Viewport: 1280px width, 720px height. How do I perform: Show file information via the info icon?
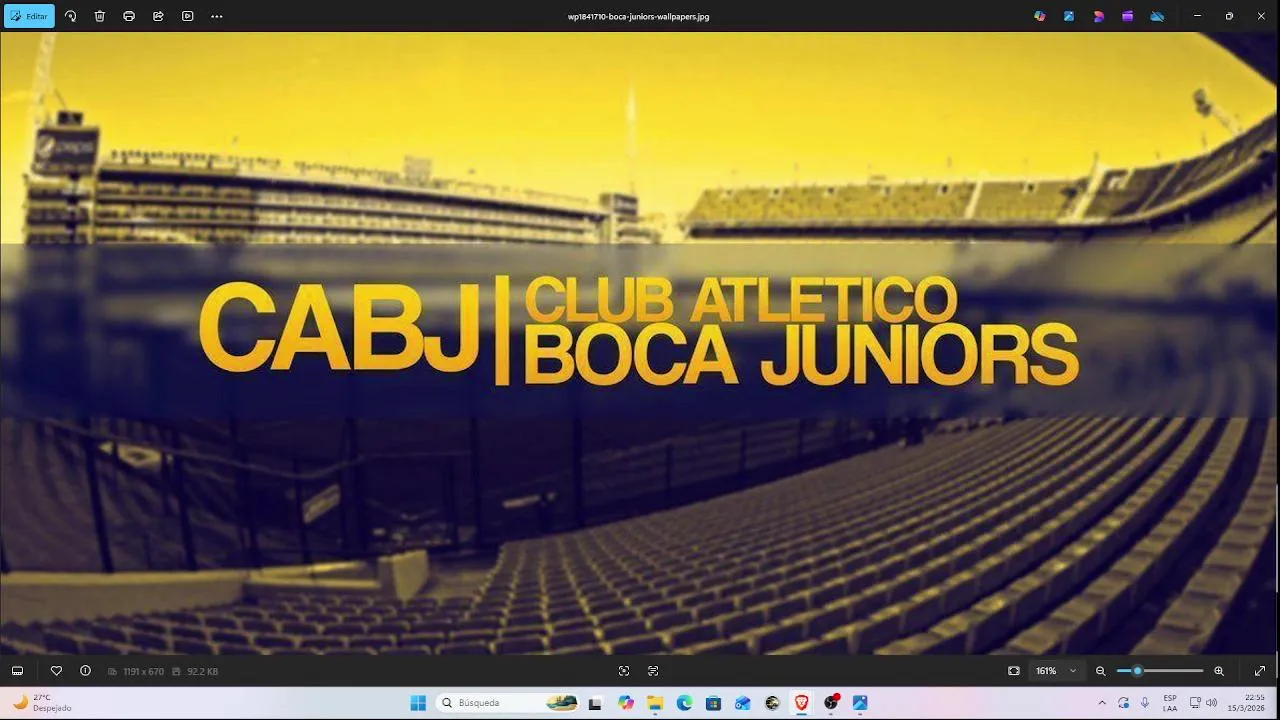click(85, 671)
